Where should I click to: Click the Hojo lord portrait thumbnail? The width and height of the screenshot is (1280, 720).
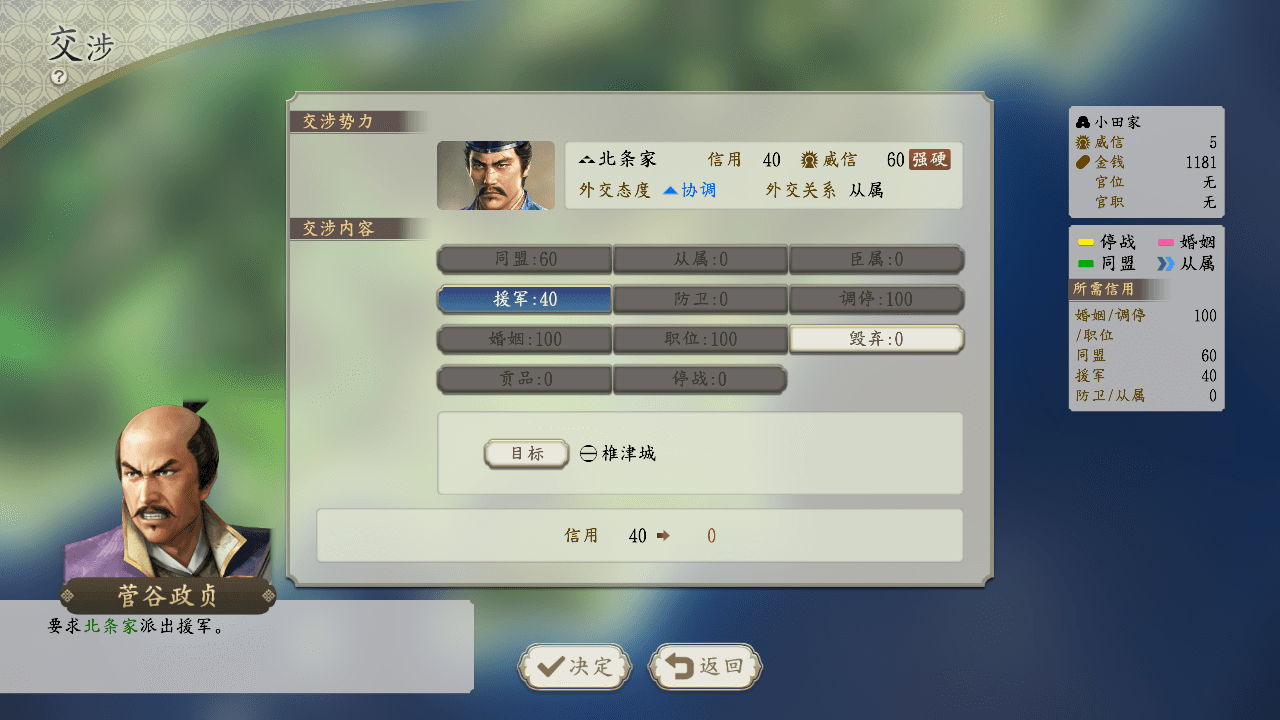pos(496,175)
